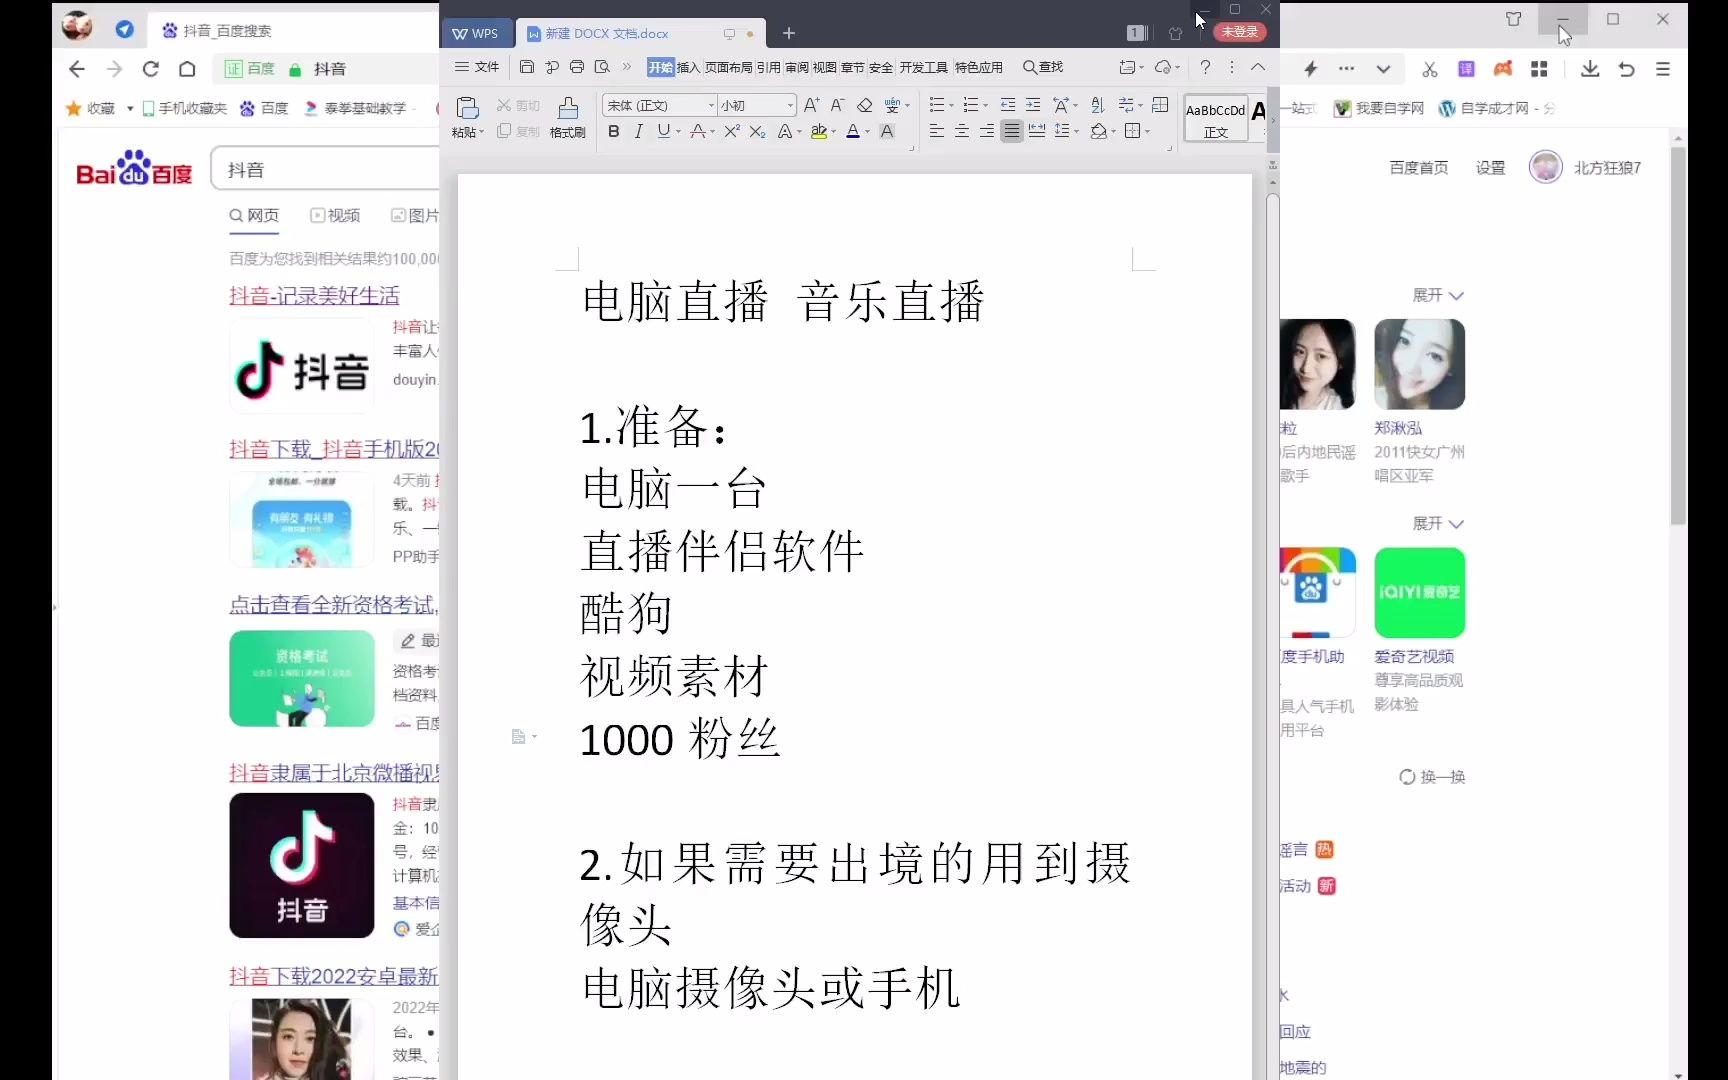
Task: Click the Increase Indent icon
Action: (1033, 105)
